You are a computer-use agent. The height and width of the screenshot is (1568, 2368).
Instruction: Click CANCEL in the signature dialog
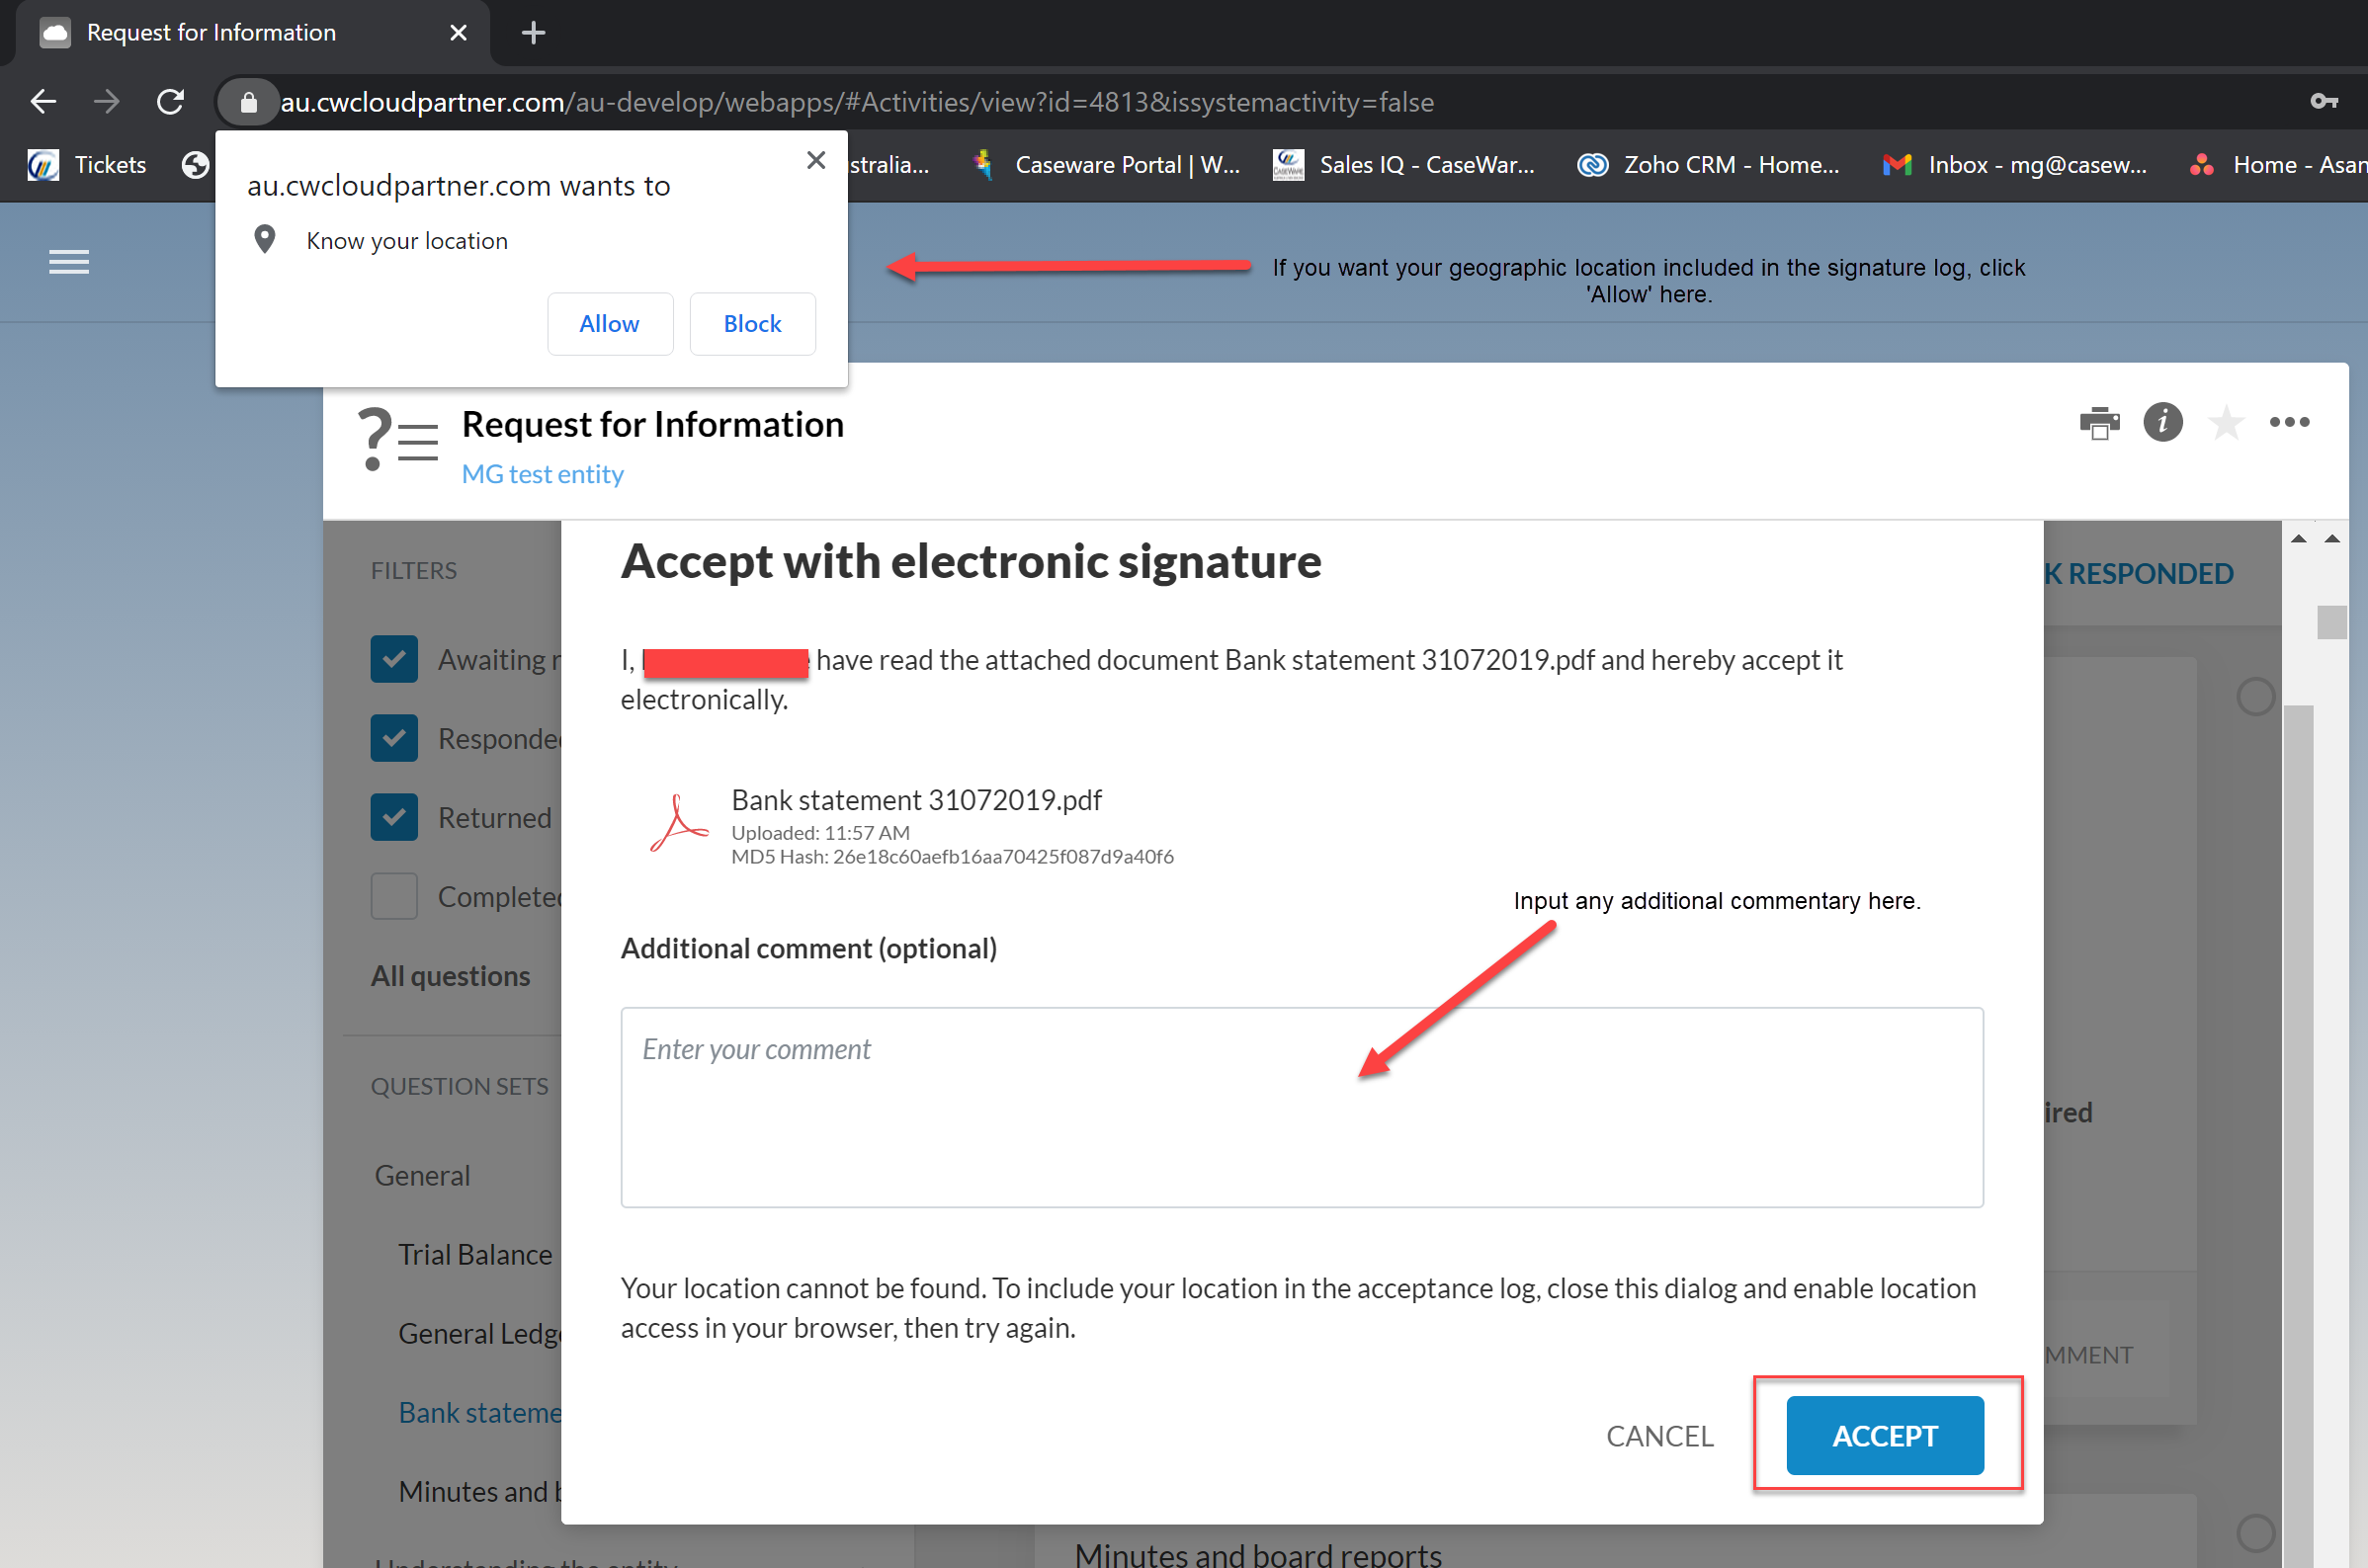(1659, 1436)
